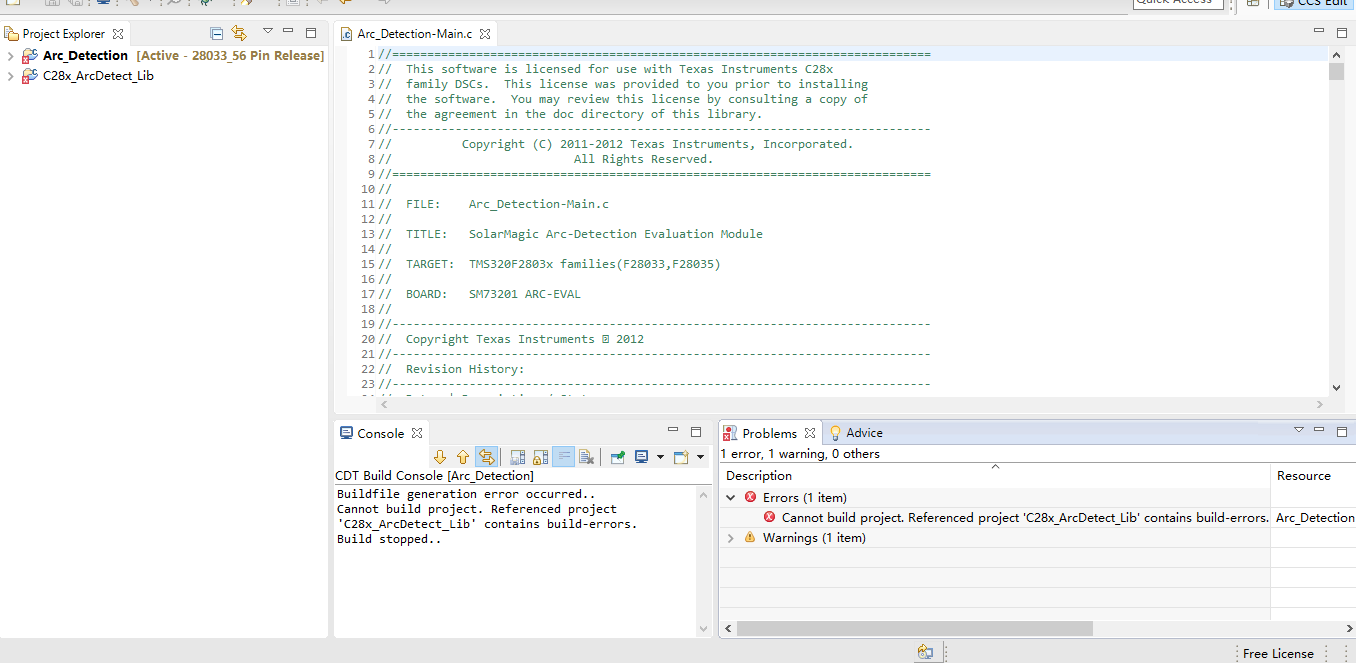Click Problems scroll-left arrow
1359x663 pixels.
click(x=727, y=628)
